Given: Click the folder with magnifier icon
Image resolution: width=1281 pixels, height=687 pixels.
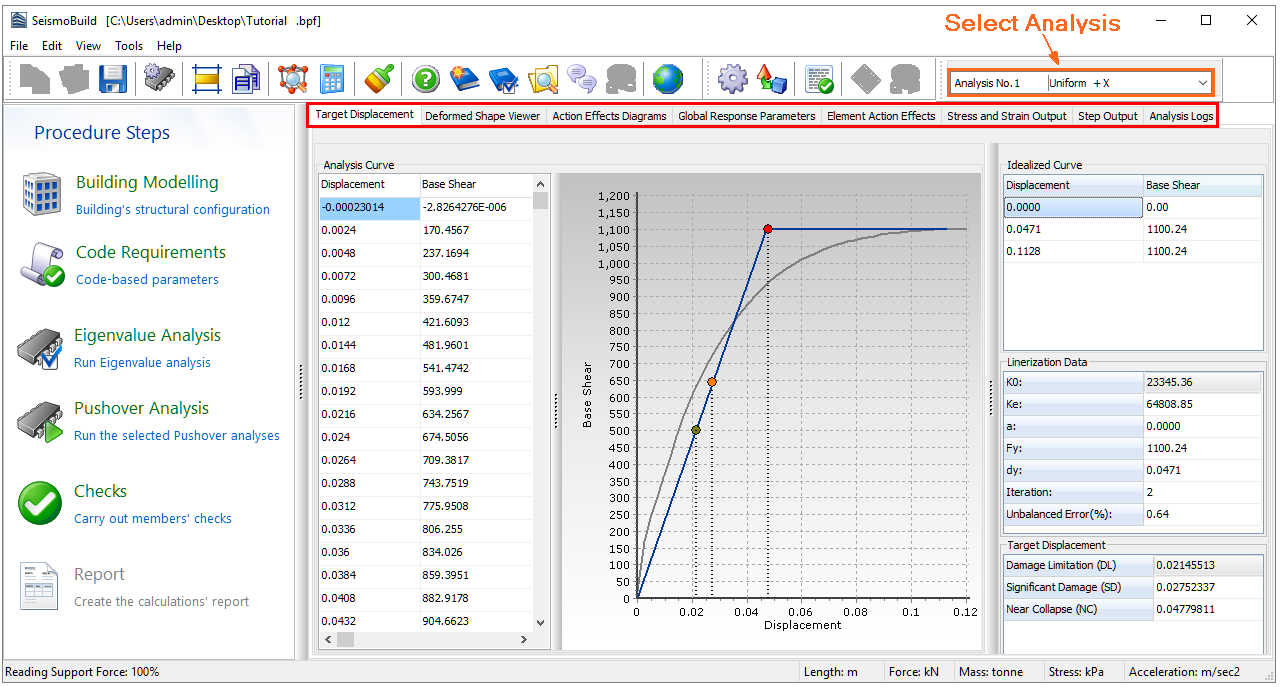Looking at the screenshot, I should coord(543,79).
